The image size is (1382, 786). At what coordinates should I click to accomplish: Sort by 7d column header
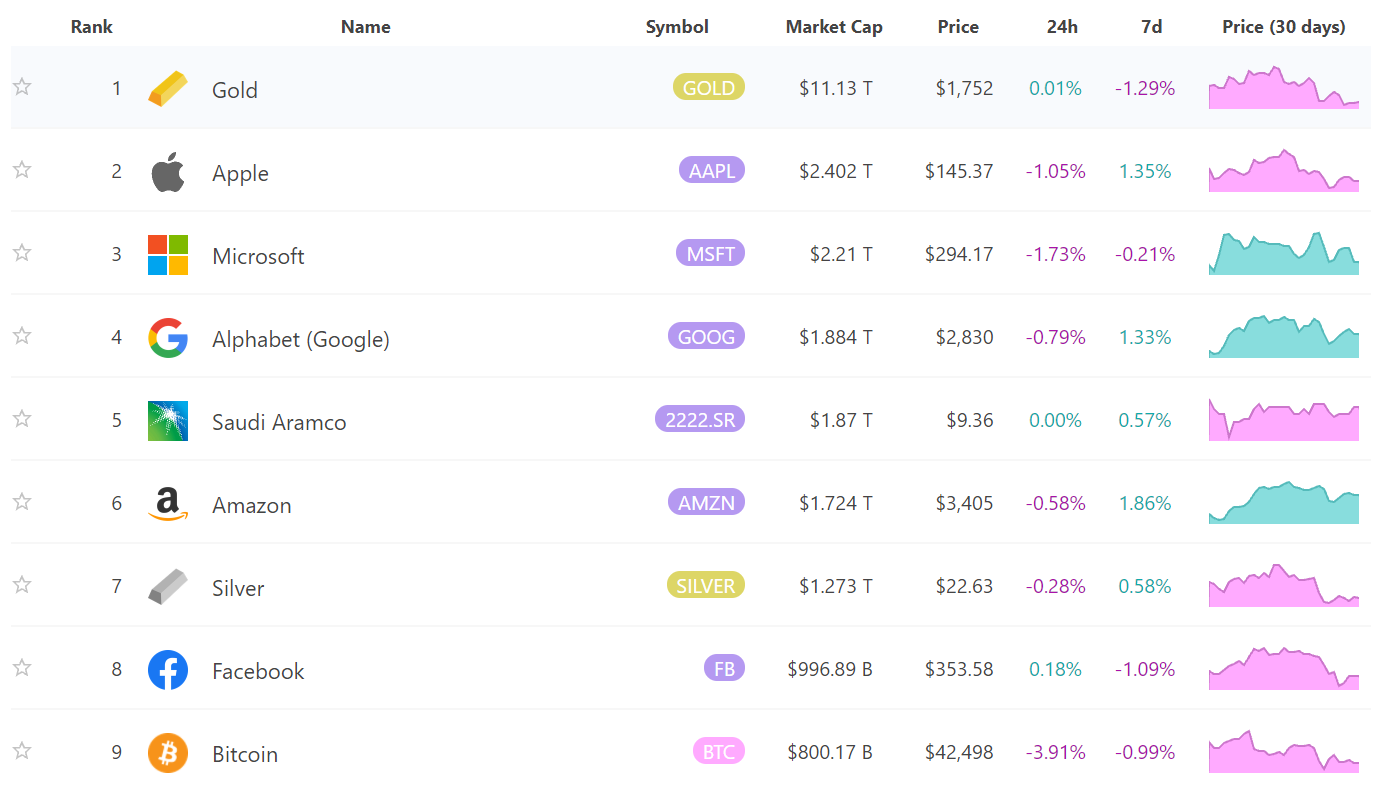[x=1151, y=27]
